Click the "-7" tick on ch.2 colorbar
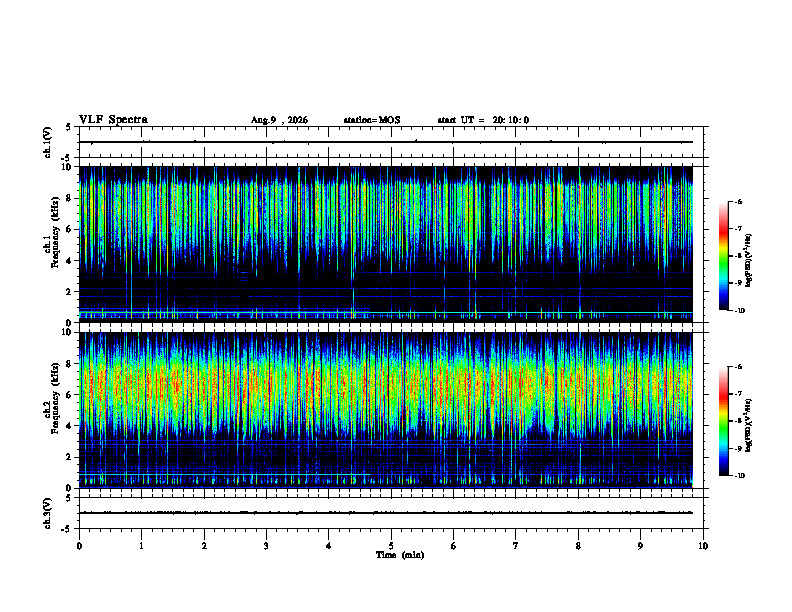 (738, 394)
